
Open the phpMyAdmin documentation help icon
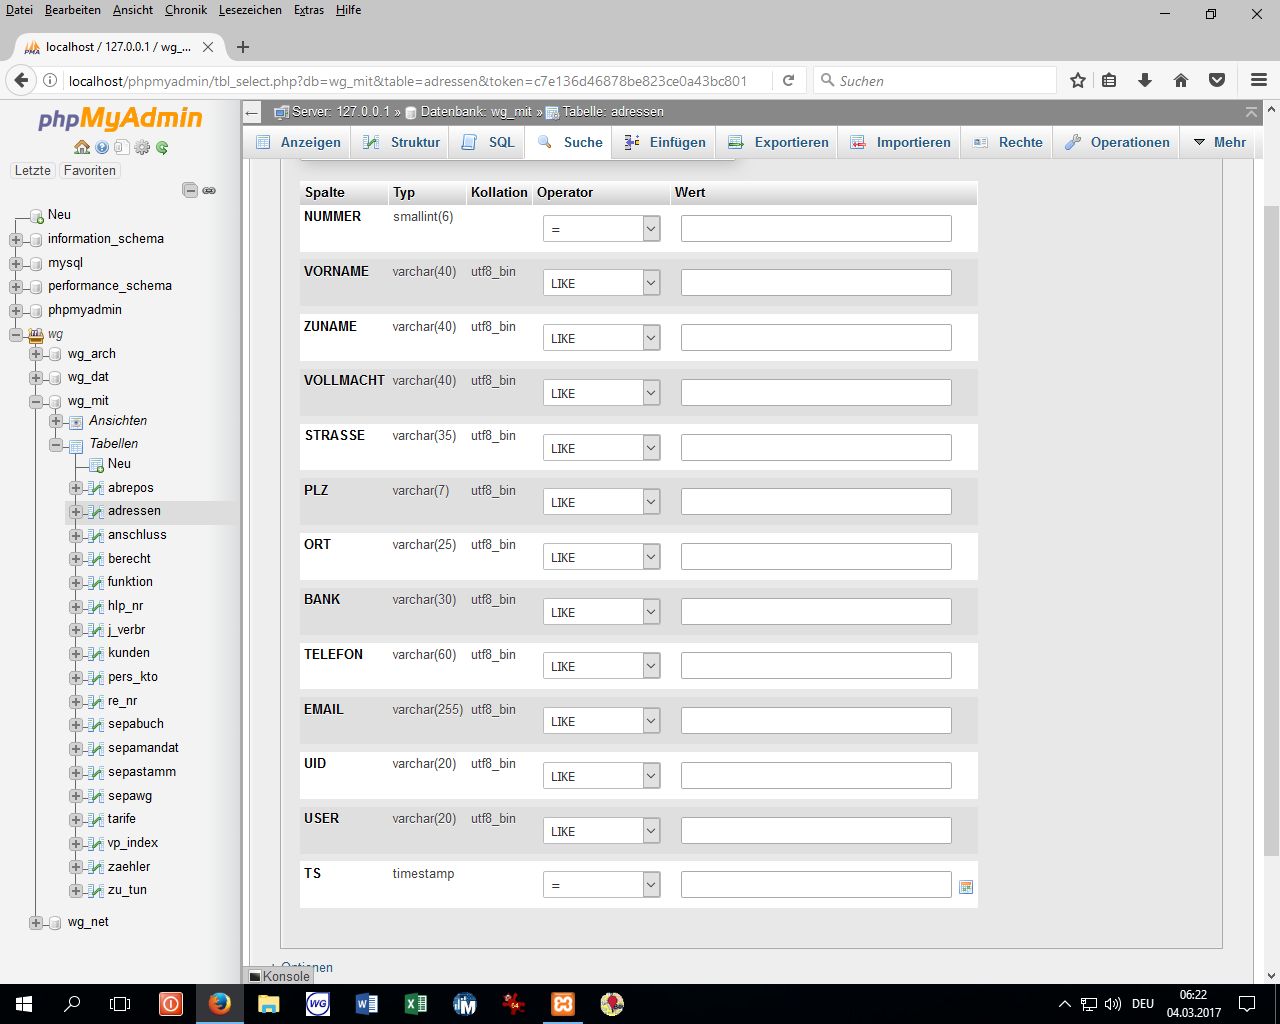102,147
